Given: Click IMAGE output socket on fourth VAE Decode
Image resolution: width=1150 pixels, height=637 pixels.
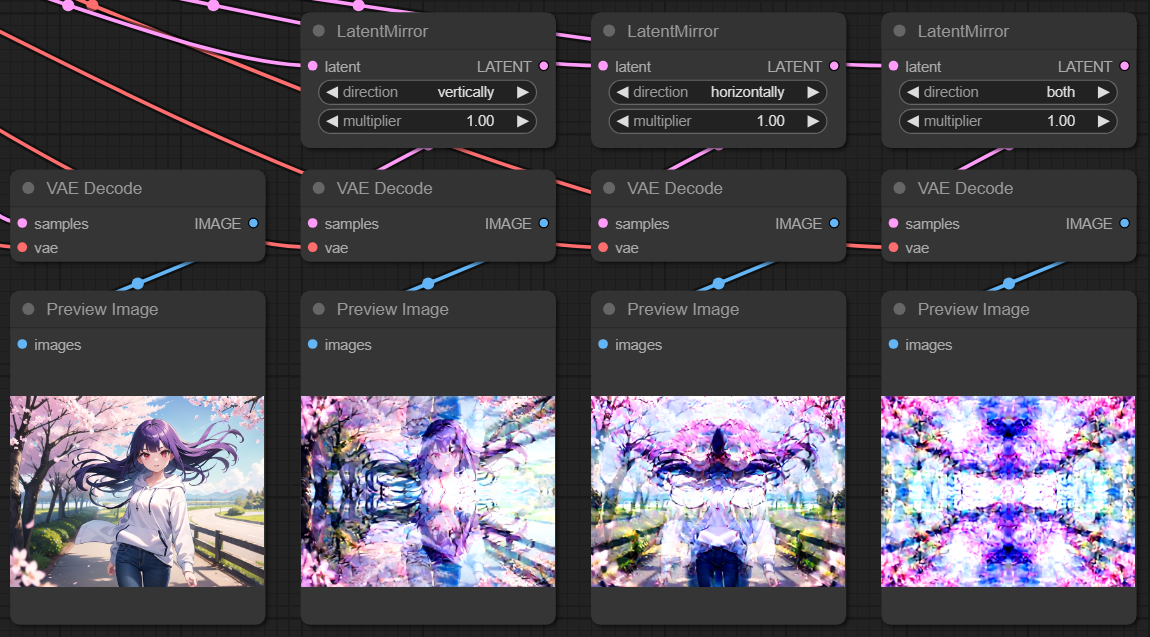Looking at the screenshot, I should coord(1124,223).
